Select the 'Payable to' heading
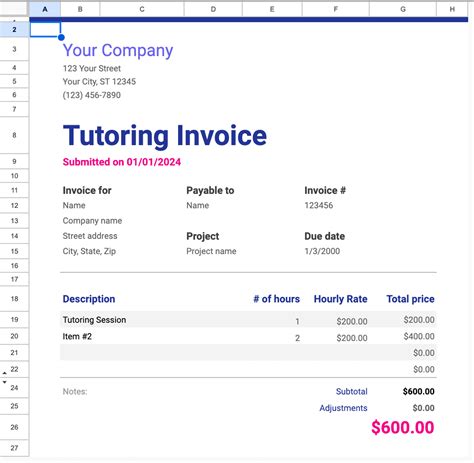Image resolution: width=474 pixels, height=463 pixels. tap(210, 190)
